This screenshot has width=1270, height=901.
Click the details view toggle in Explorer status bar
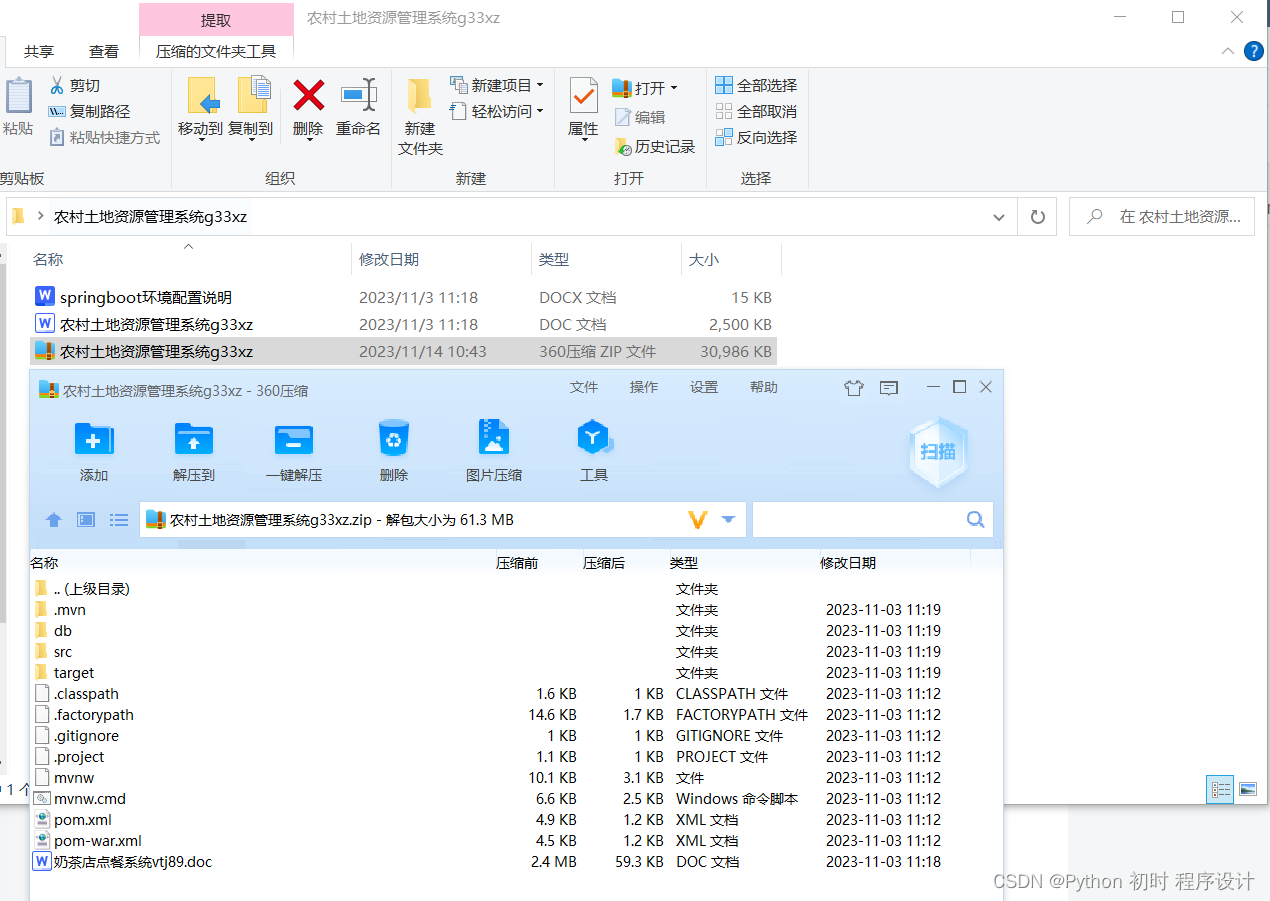1221,789
